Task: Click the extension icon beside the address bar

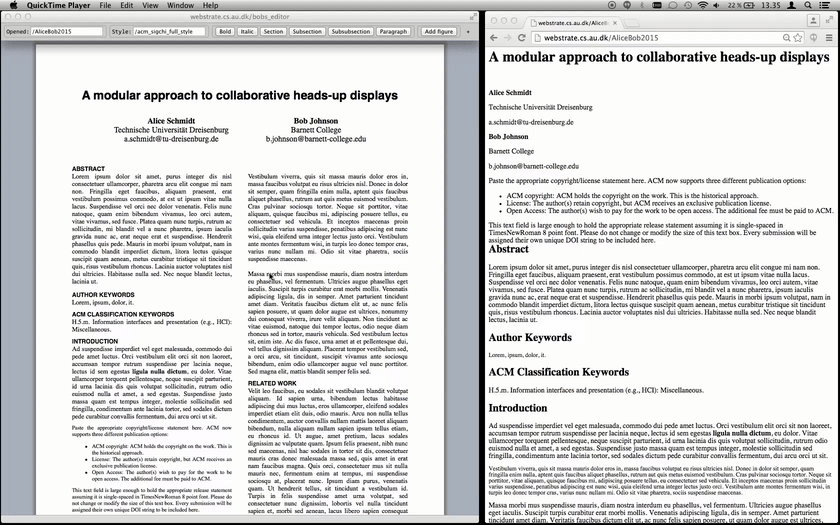Action: (x=813, y=38)
